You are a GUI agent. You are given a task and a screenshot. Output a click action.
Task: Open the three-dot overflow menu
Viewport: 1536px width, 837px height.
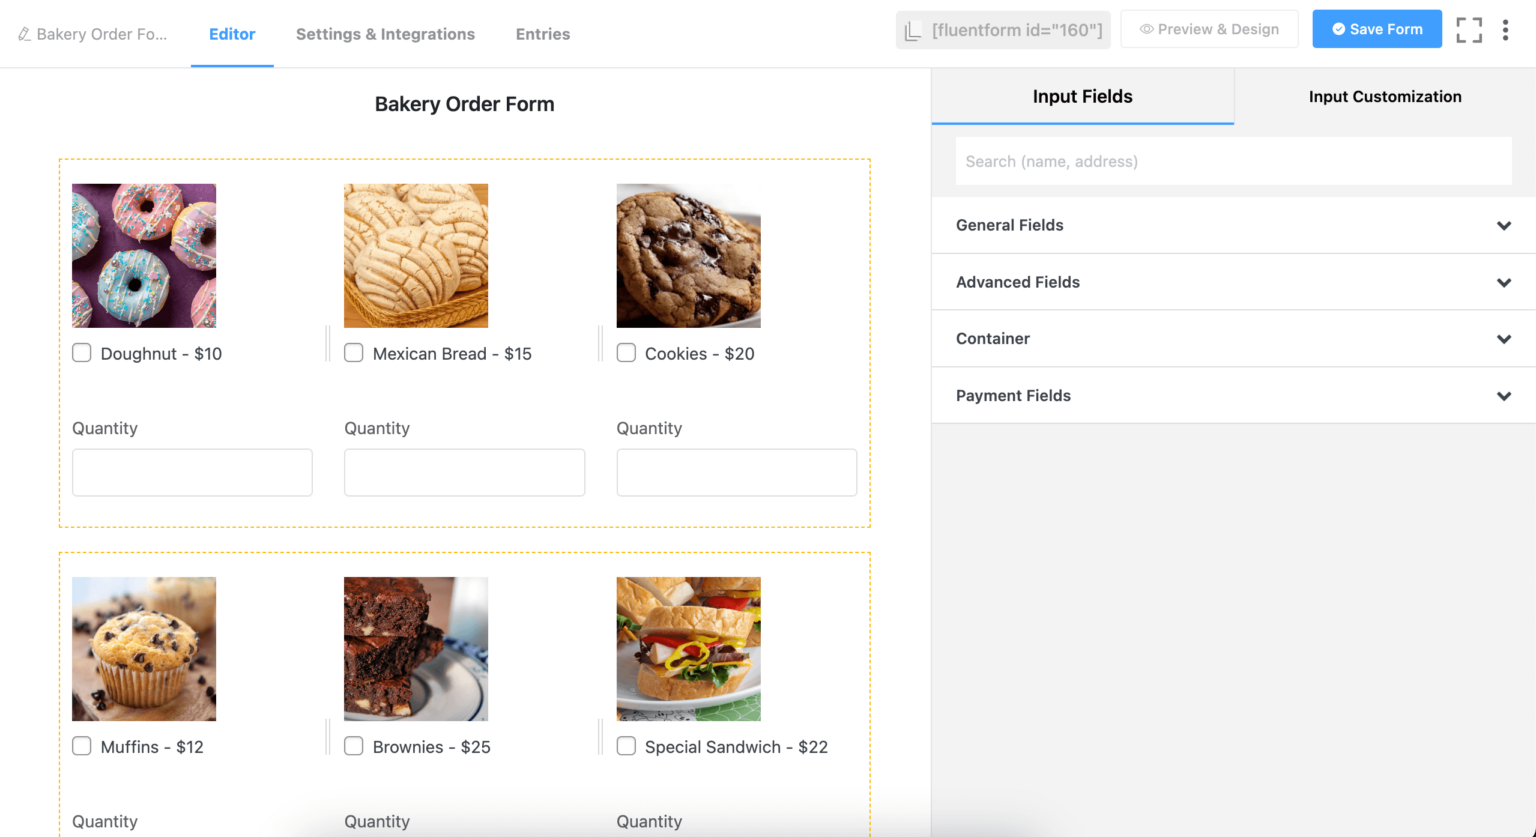1506,30
